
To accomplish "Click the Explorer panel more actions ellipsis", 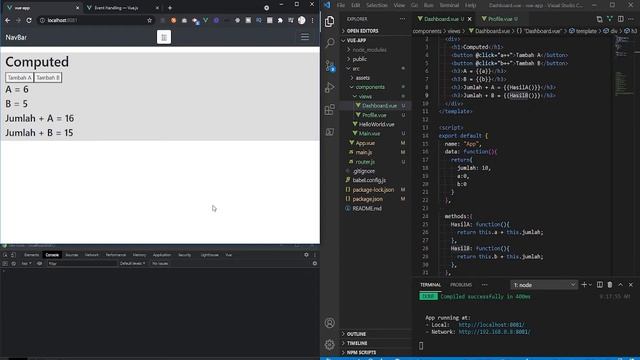I will point(402,19).
